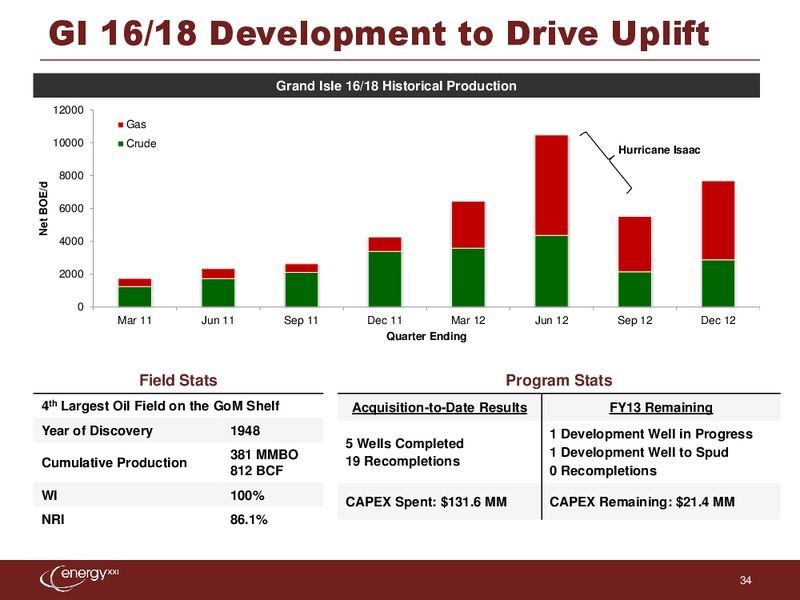The image size is (800, 600).
Task: Click the '12000' y-axis value
Action: 68,110
